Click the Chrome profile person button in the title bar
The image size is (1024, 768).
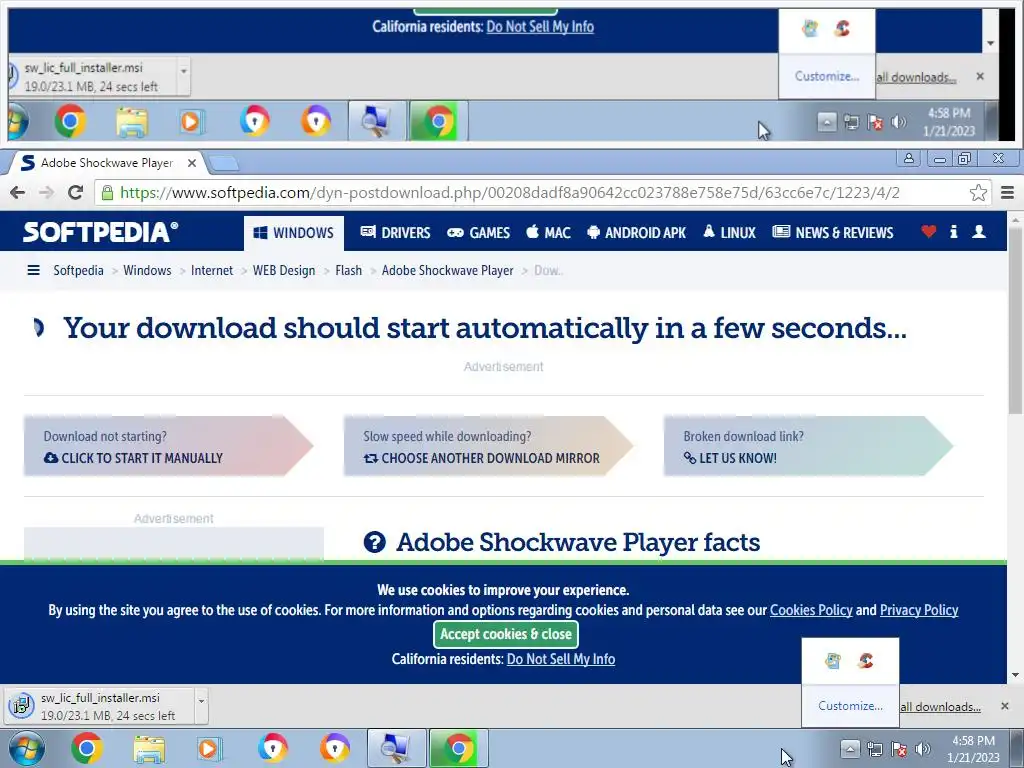coord(908,158)
